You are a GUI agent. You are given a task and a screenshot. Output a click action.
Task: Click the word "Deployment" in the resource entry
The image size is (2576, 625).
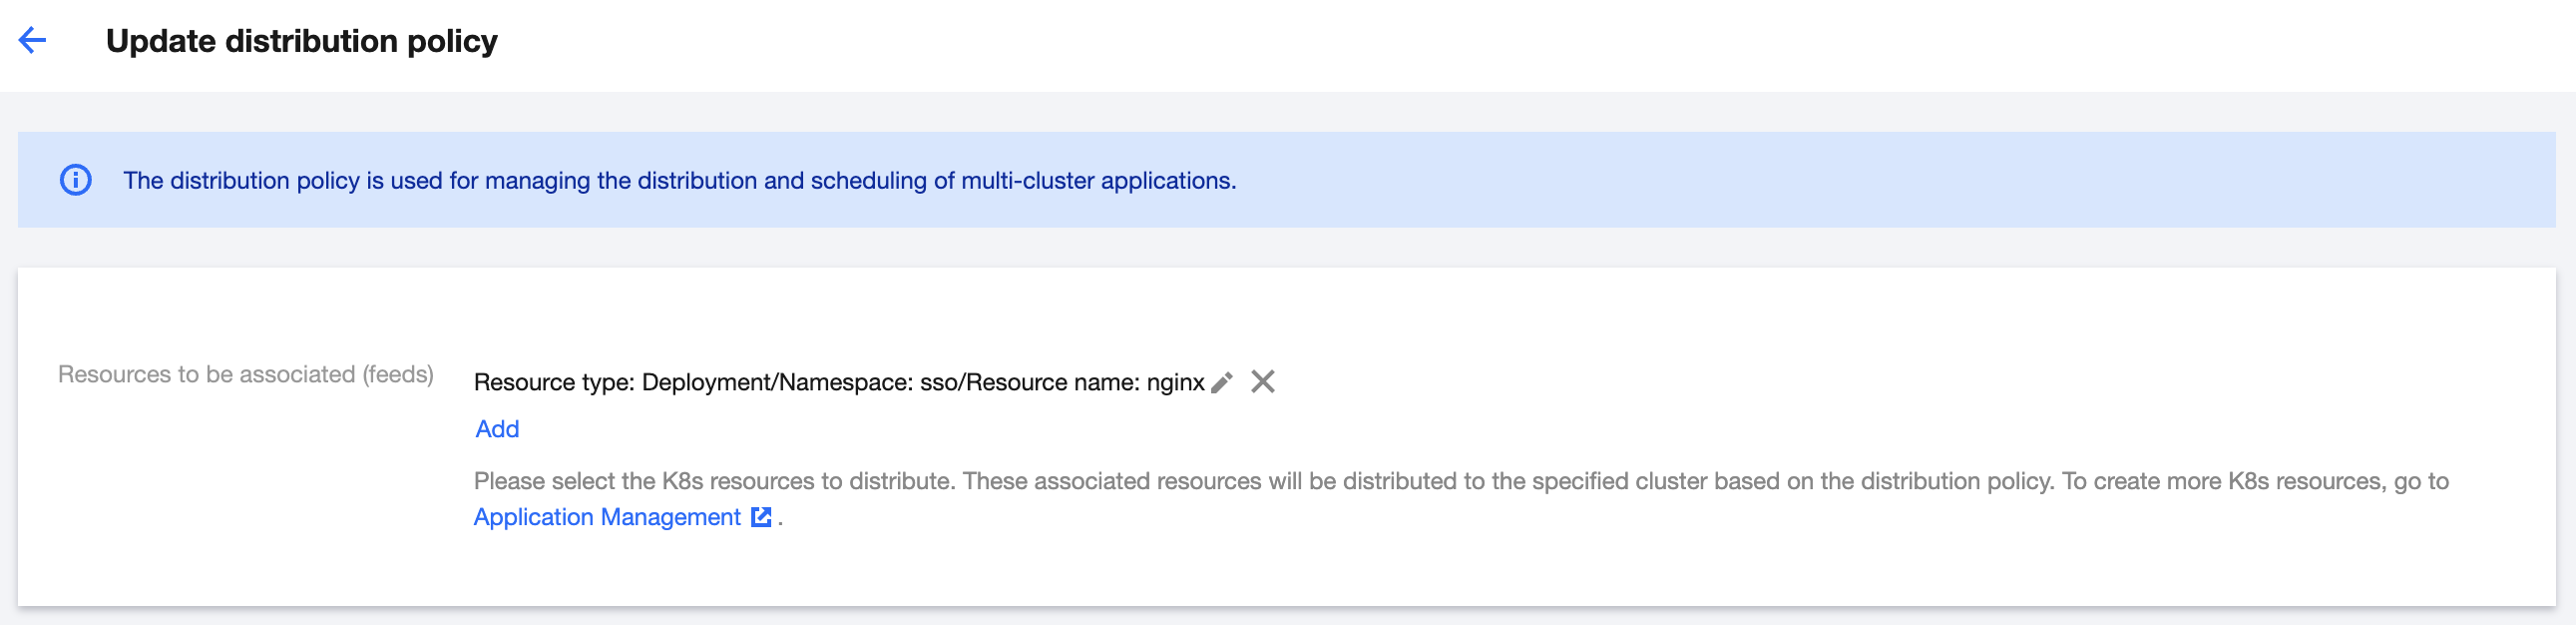click(703, 383)
